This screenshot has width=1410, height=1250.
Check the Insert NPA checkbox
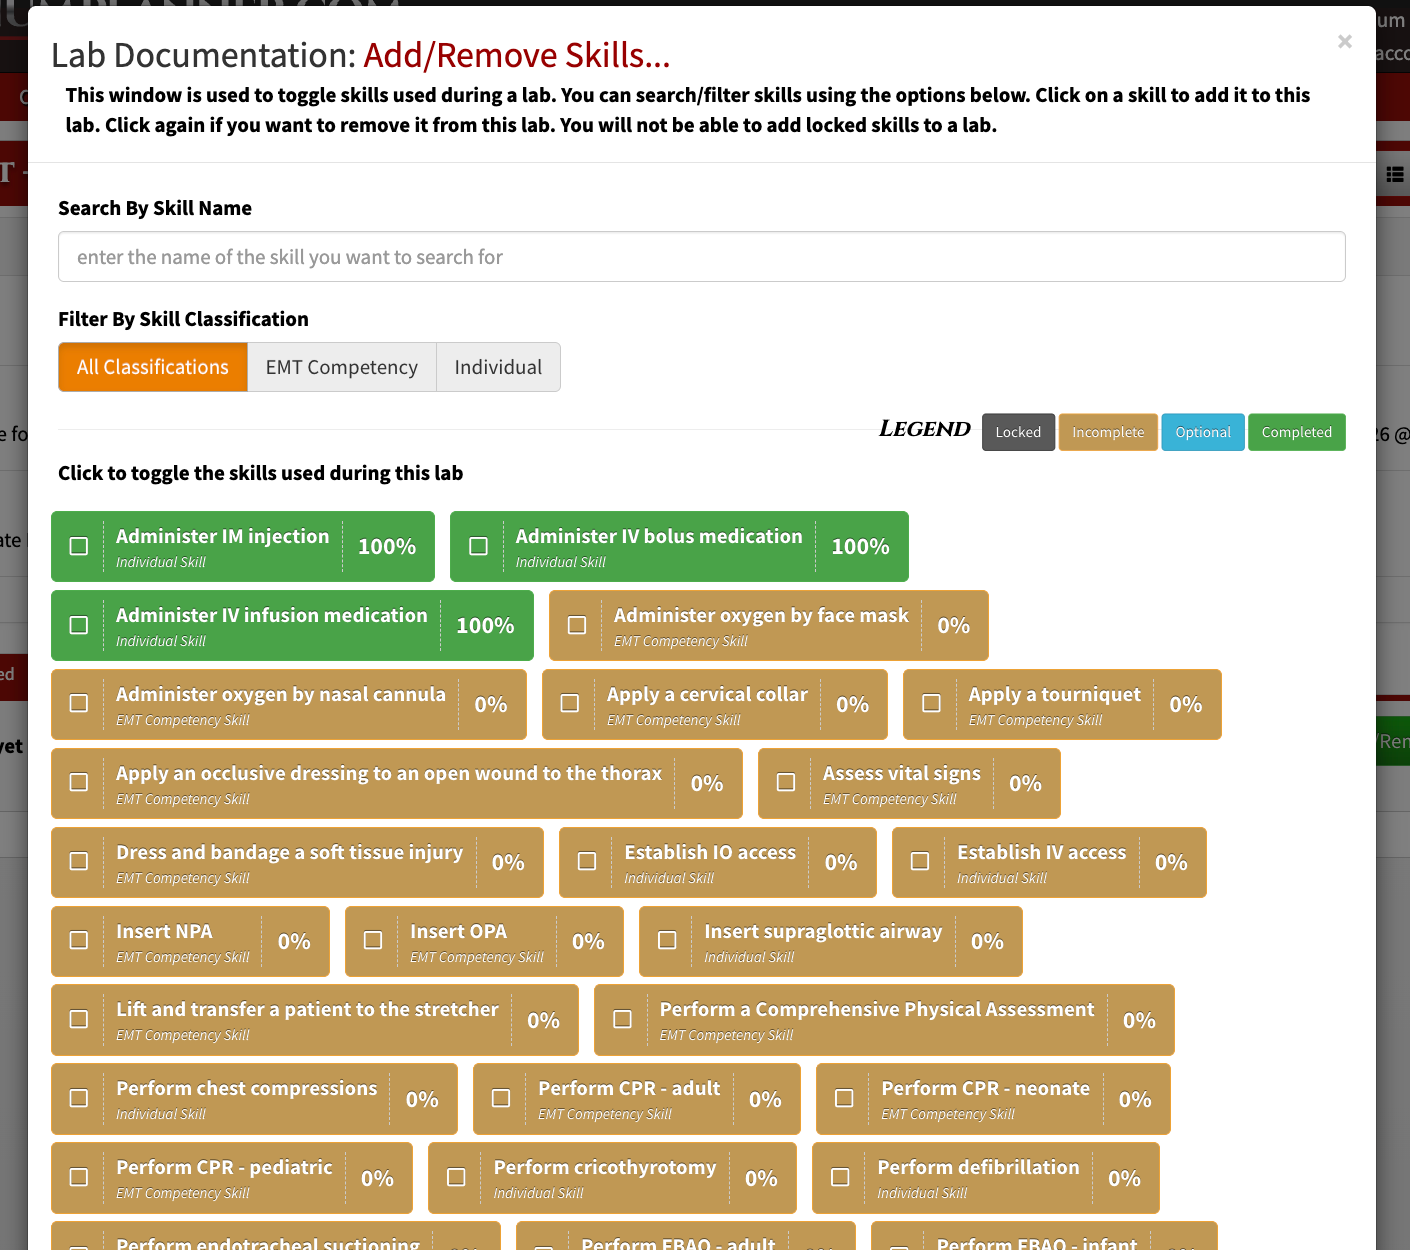(x=79, y=941)
